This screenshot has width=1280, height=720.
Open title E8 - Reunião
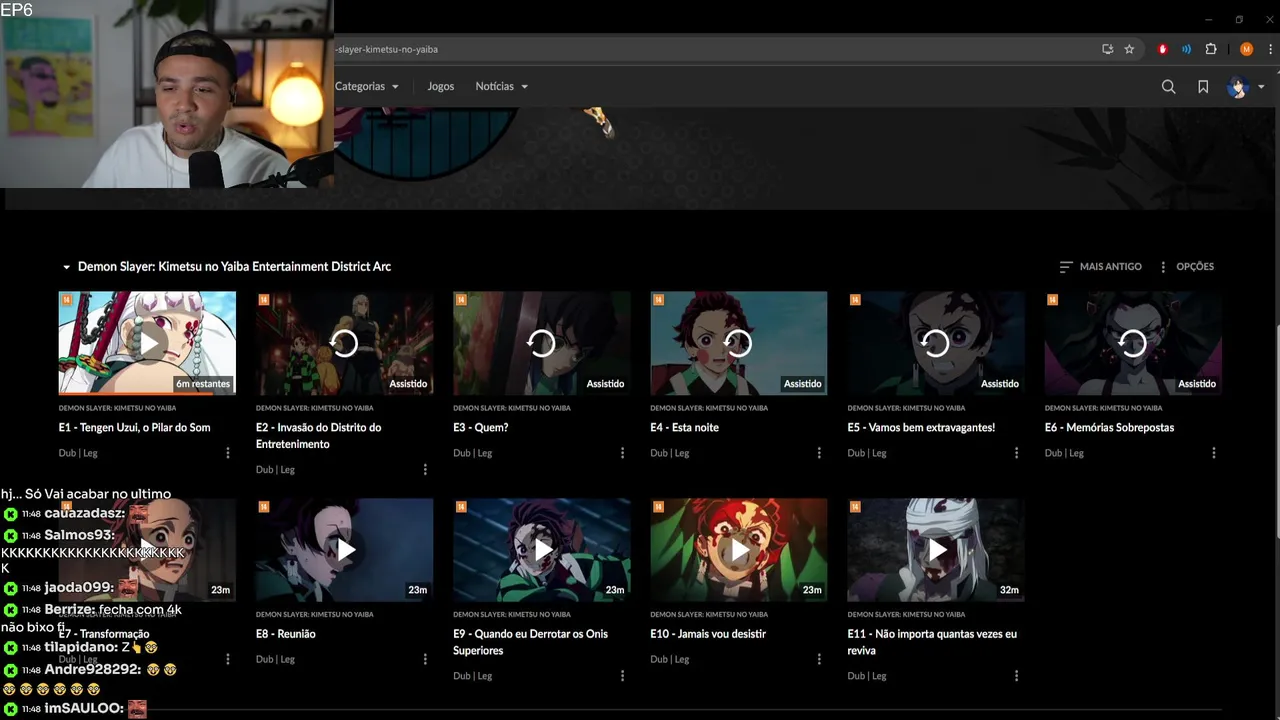click(286, 634)
